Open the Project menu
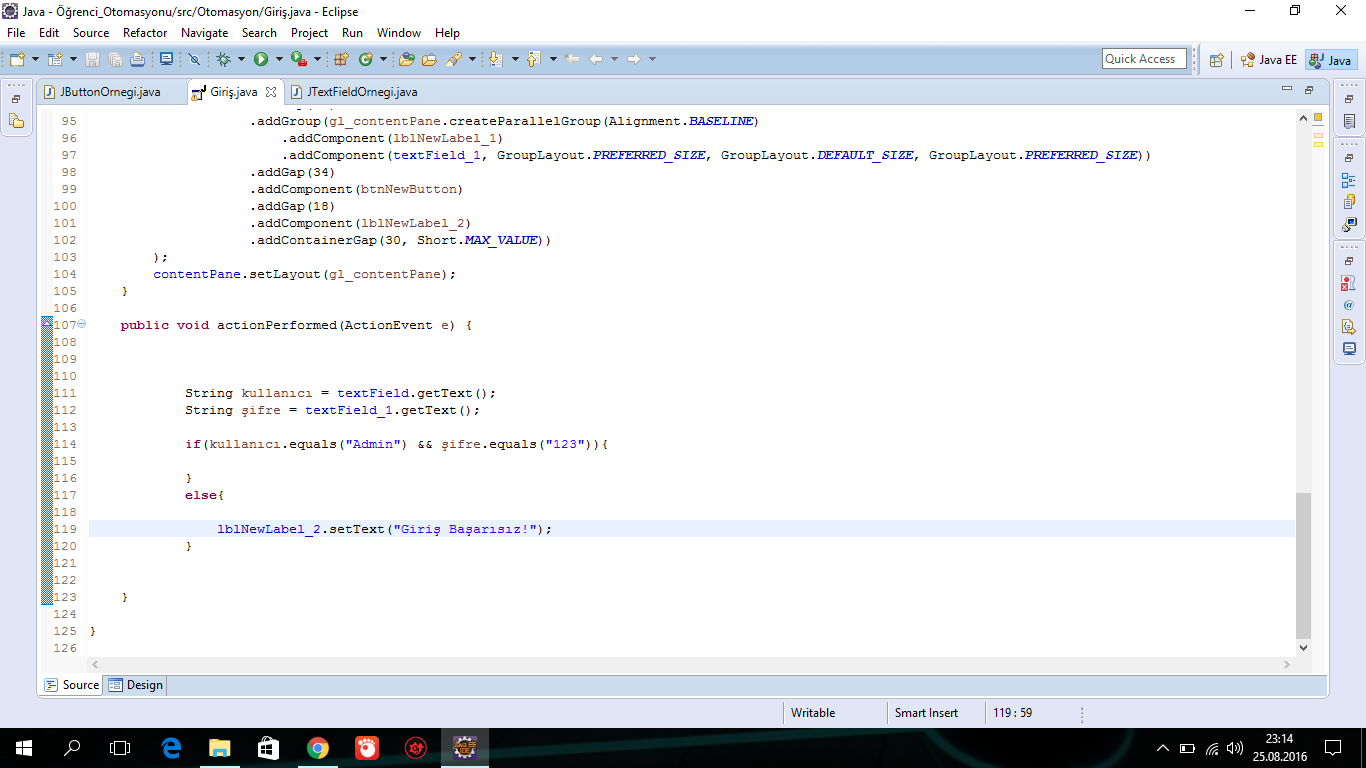1366x768 pixels. click(x=309, y=33)
